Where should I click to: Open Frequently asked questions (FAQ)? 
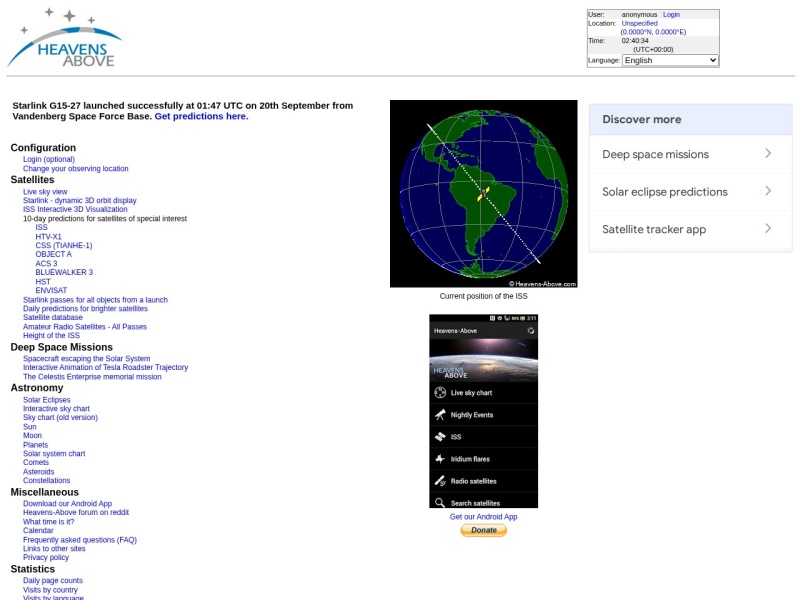click(x=80, y=540)
